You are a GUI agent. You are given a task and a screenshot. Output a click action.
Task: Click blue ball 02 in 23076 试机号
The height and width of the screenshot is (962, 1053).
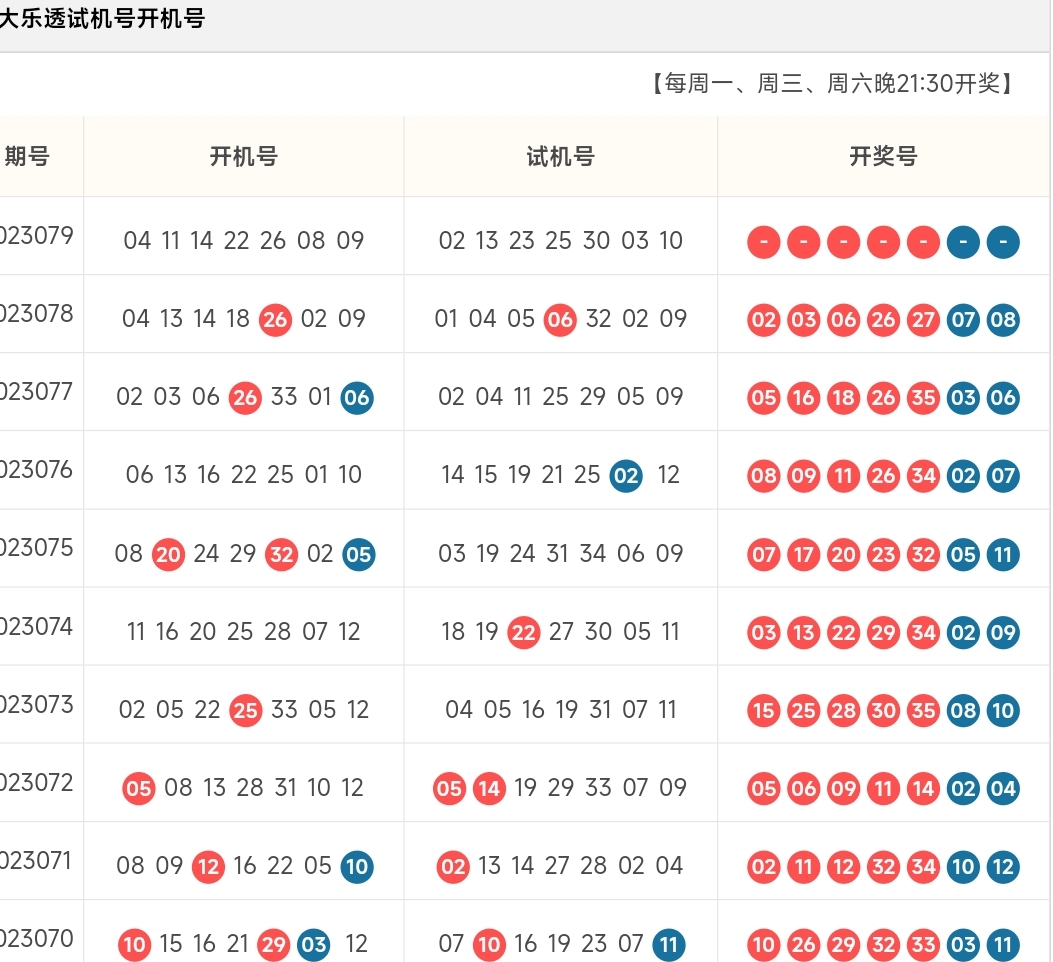point(626,476)
